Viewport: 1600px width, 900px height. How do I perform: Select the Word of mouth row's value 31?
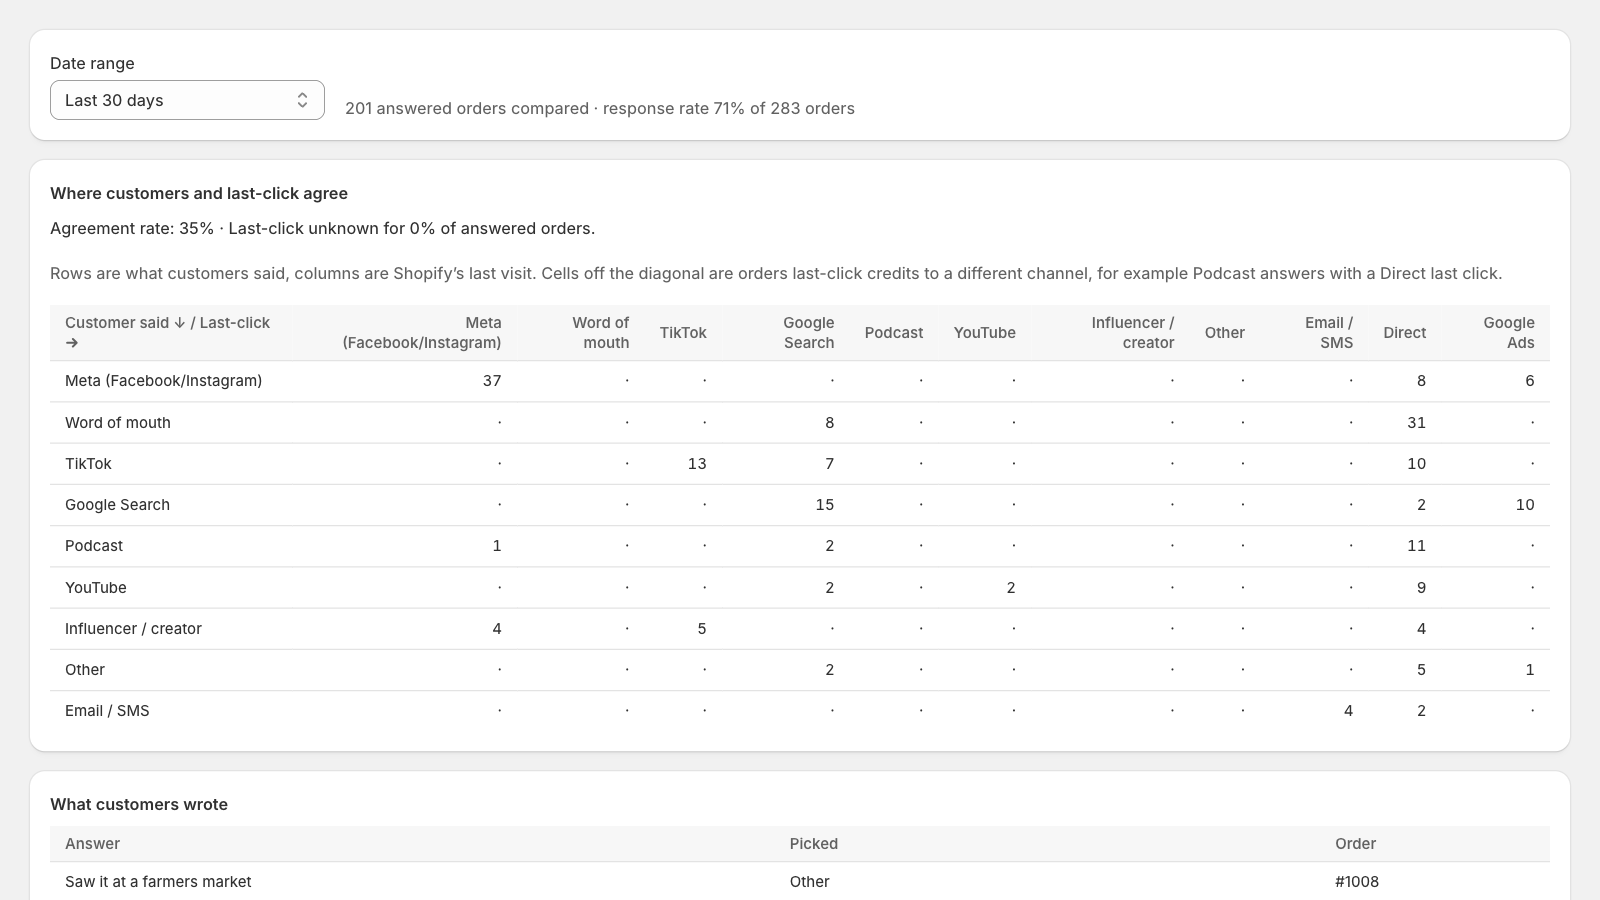(x=1416, y=423)
